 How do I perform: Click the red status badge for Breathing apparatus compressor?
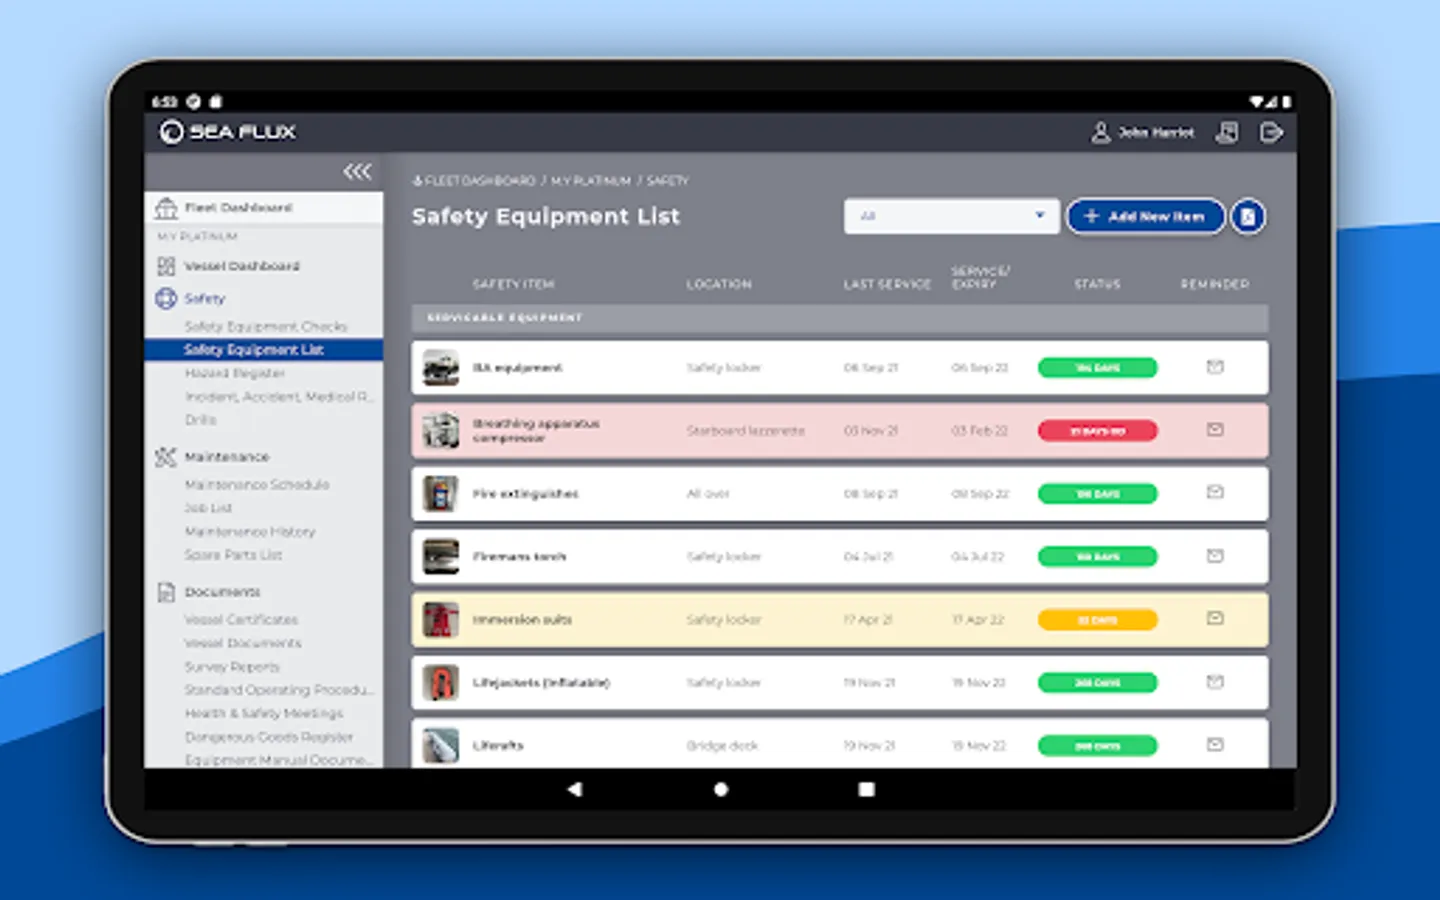click(x=1097, y=431)
